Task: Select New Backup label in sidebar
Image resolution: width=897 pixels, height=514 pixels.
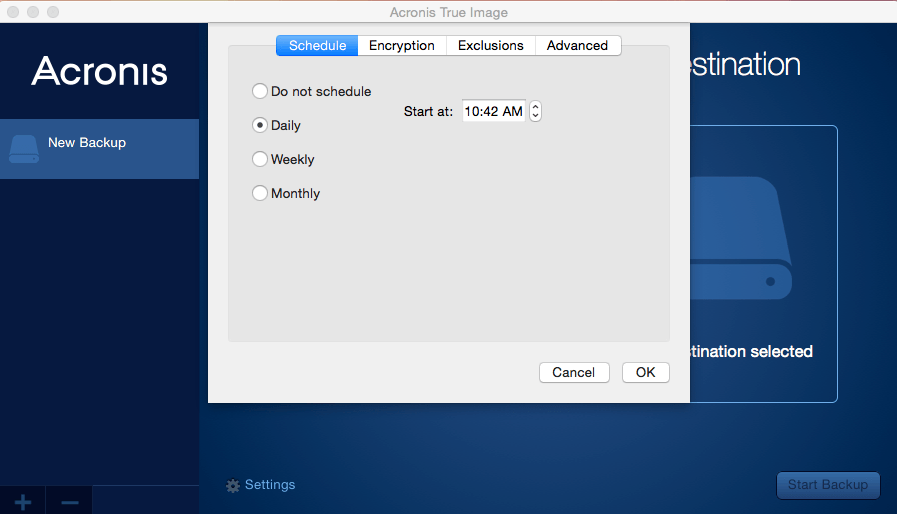Action: coord(87,143)
